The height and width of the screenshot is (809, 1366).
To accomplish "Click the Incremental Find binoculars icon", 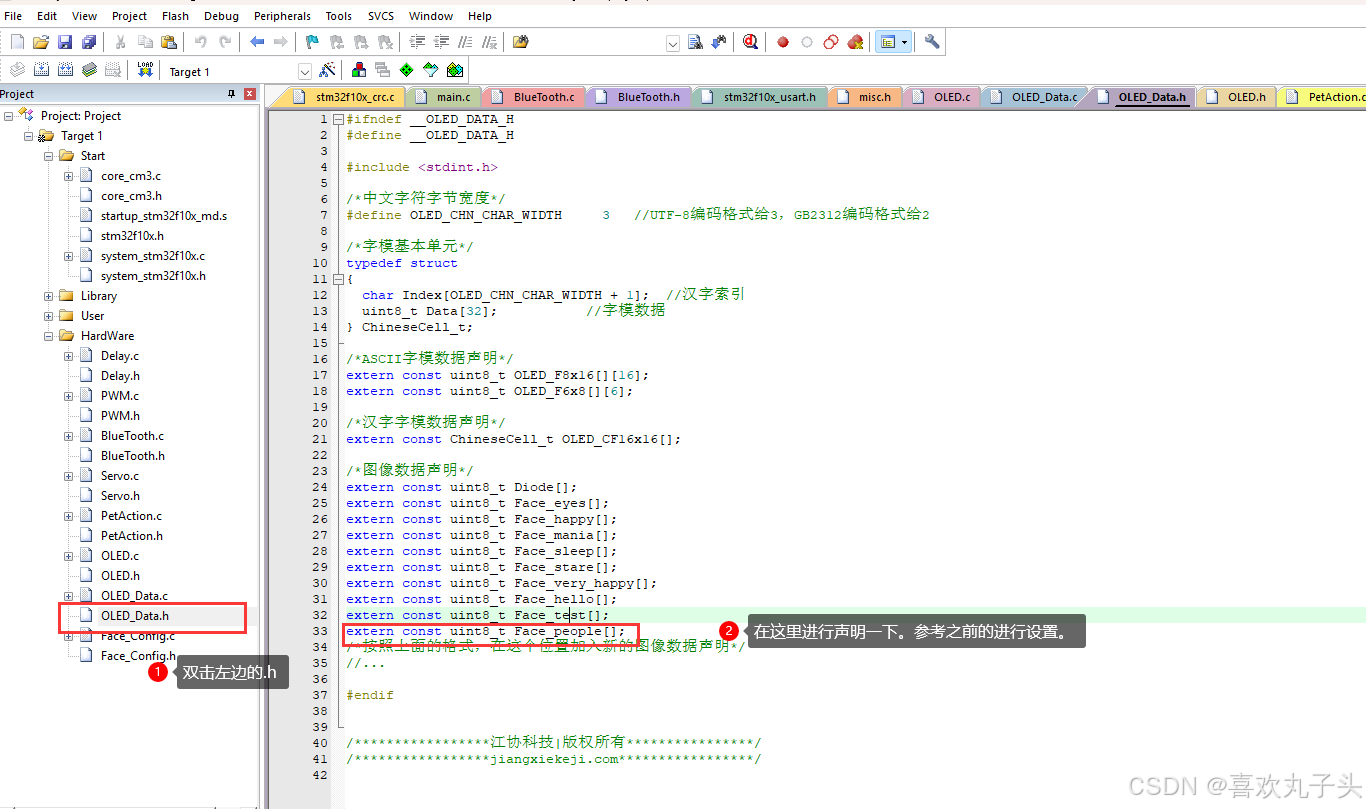I will click(719, 42).
